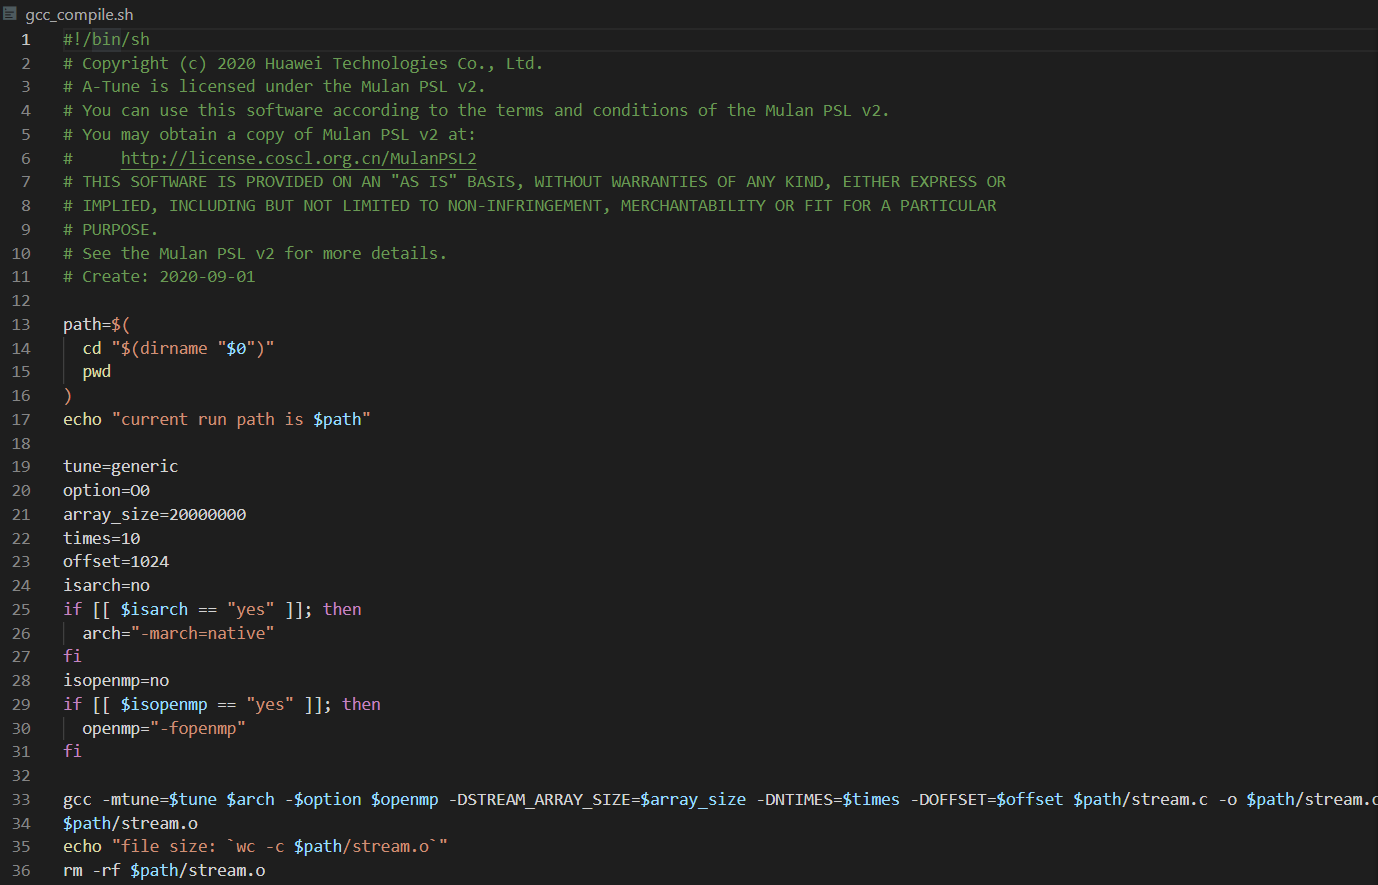Click the "# Create: 2020-09-01" comment
1378x885 pixels.
point(159,277)
